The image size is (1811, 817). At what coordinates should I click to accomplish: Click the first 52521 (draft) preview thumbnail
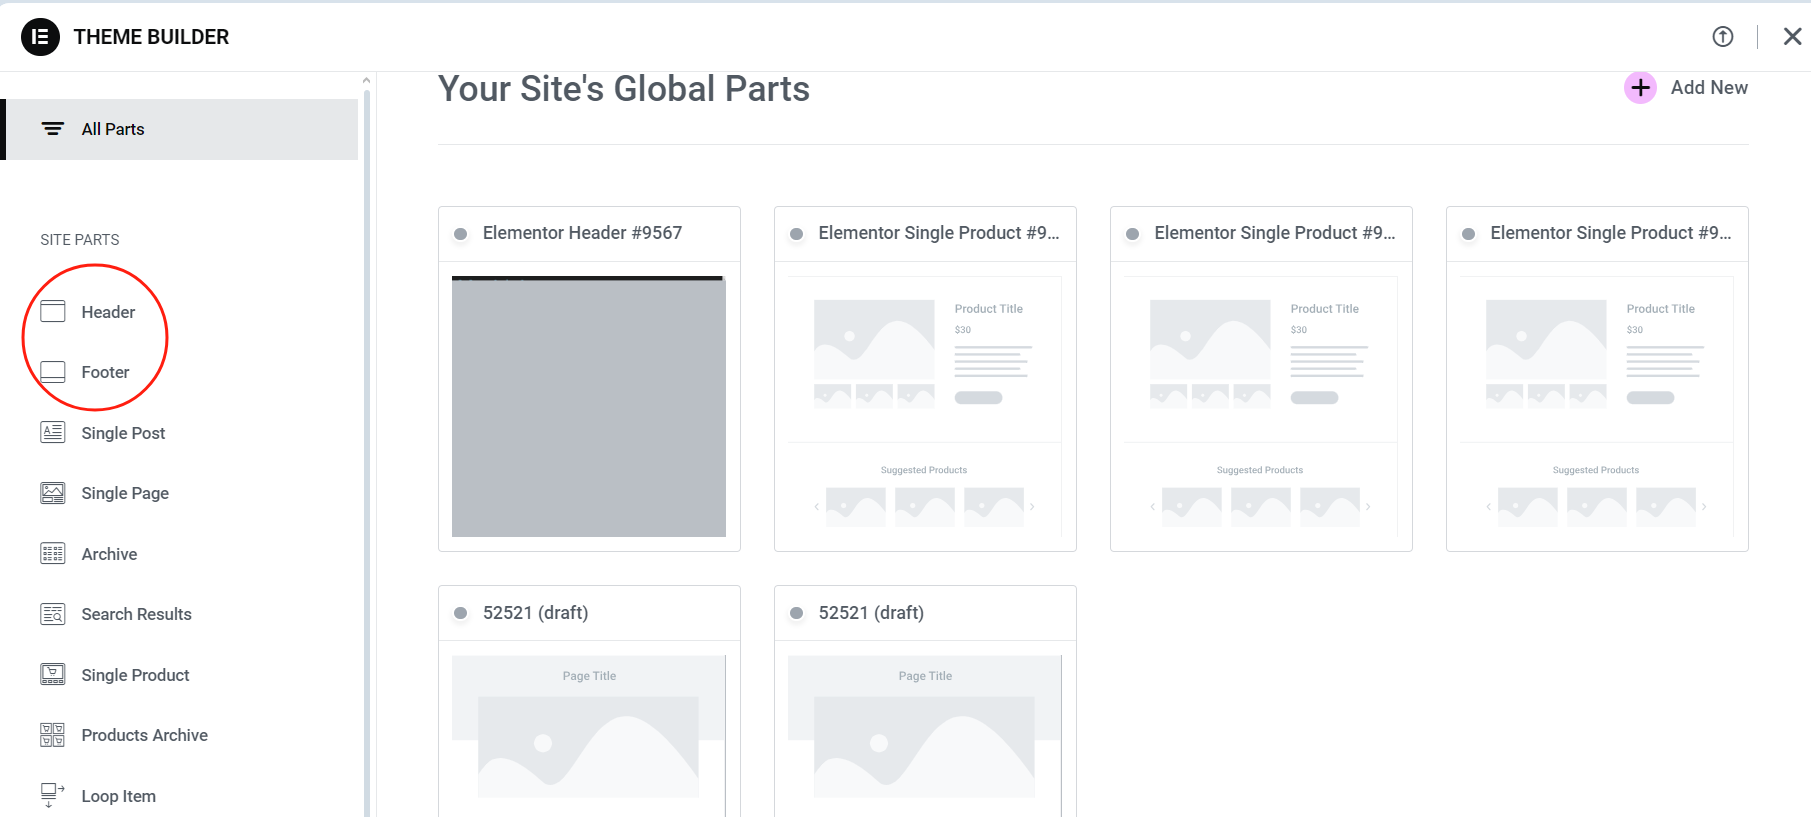[x=589, y=736]
